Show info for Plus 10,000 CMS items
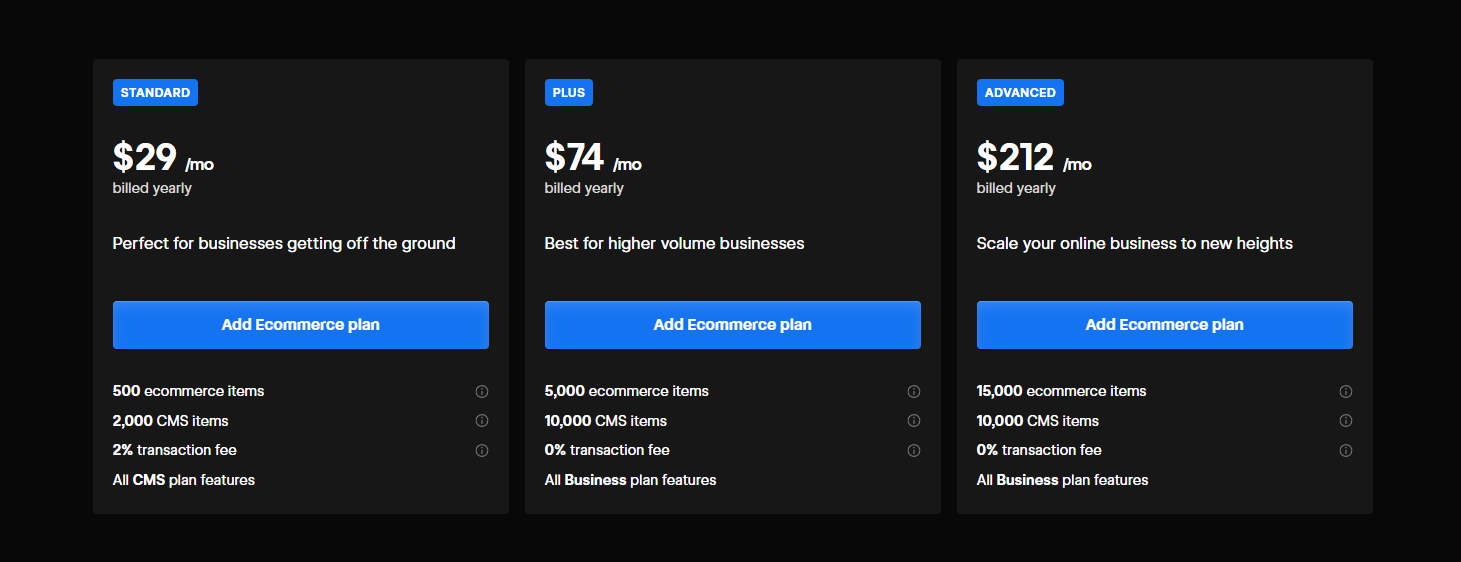 914,421
